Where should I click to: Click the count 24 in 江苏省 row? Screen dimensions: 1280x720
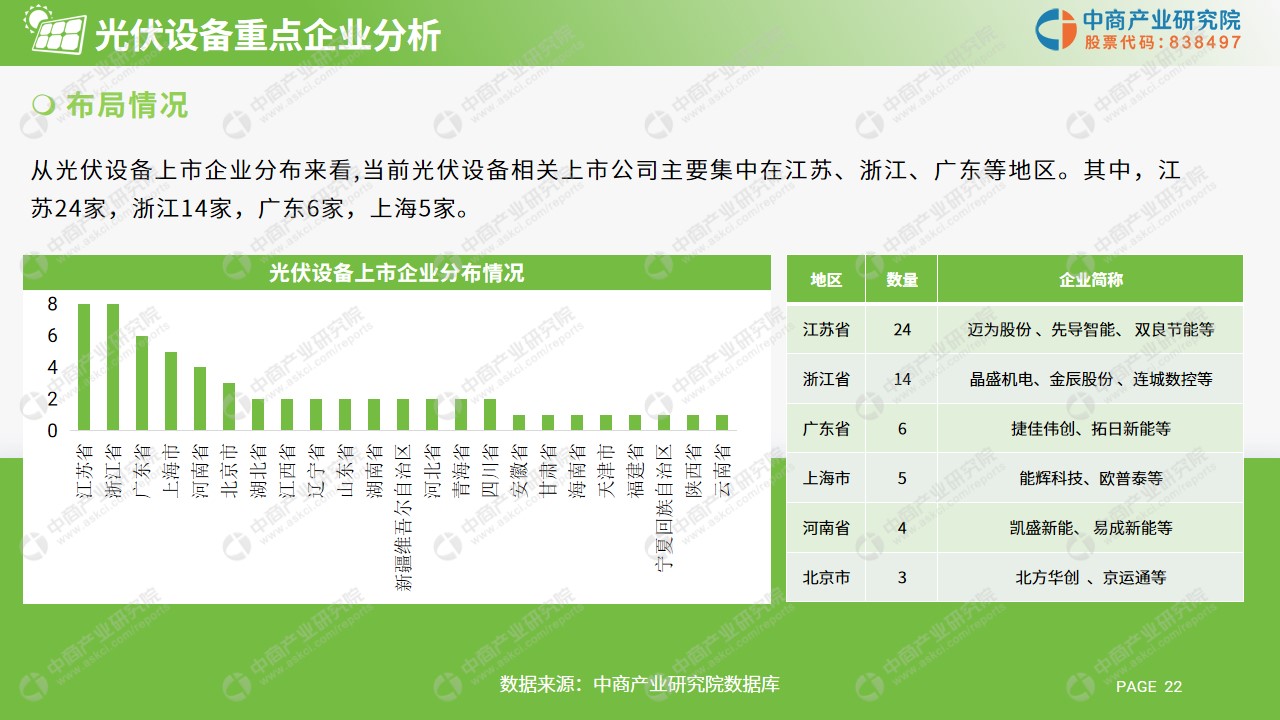tap(902, 329)
